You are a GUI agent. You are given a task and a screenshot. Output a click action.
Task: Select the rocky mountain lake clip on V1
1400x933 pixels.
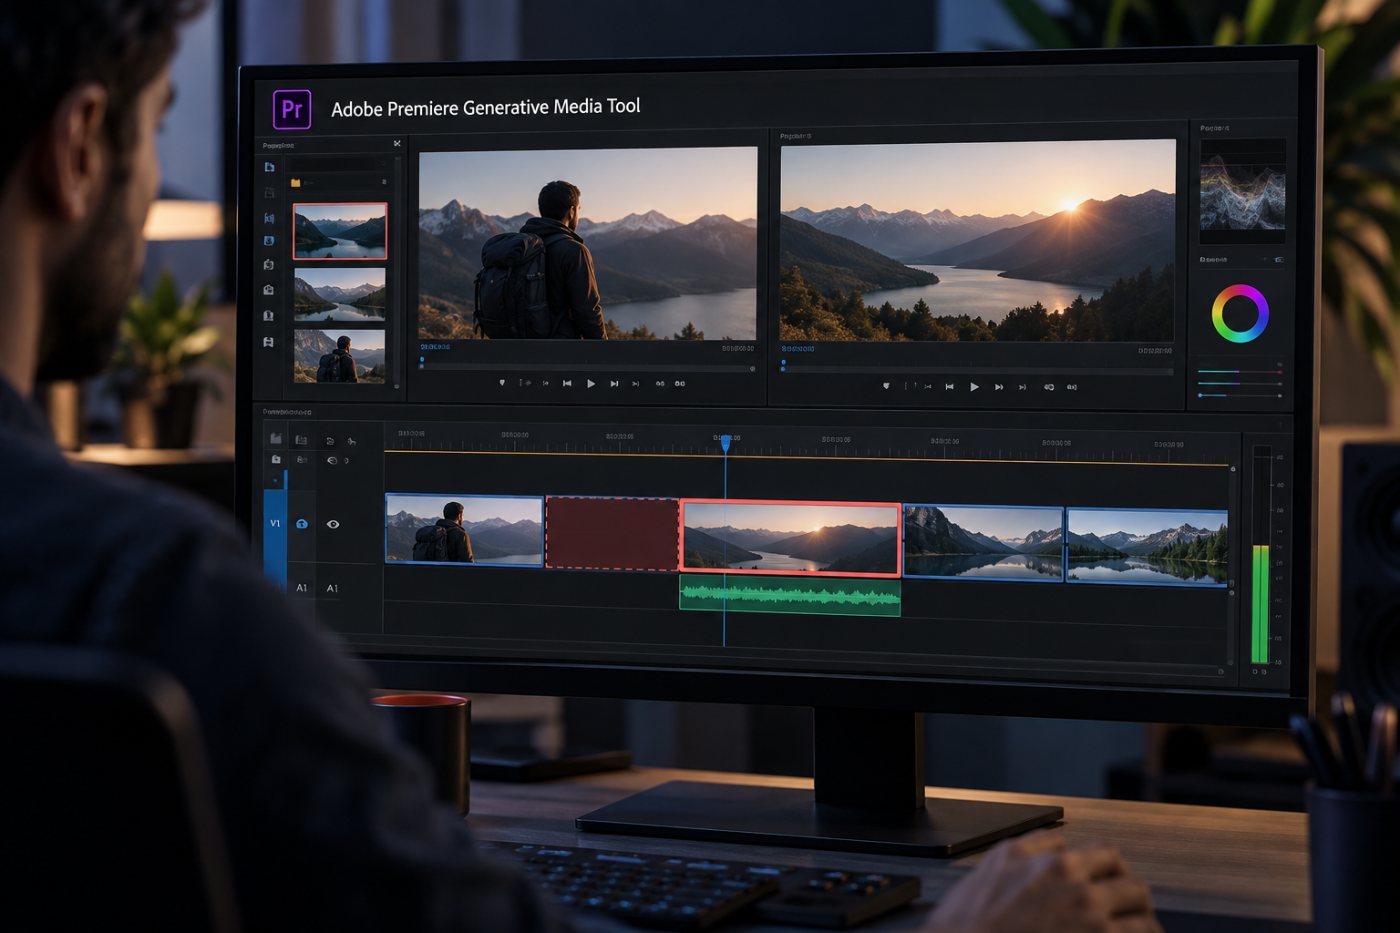point(983,542)
